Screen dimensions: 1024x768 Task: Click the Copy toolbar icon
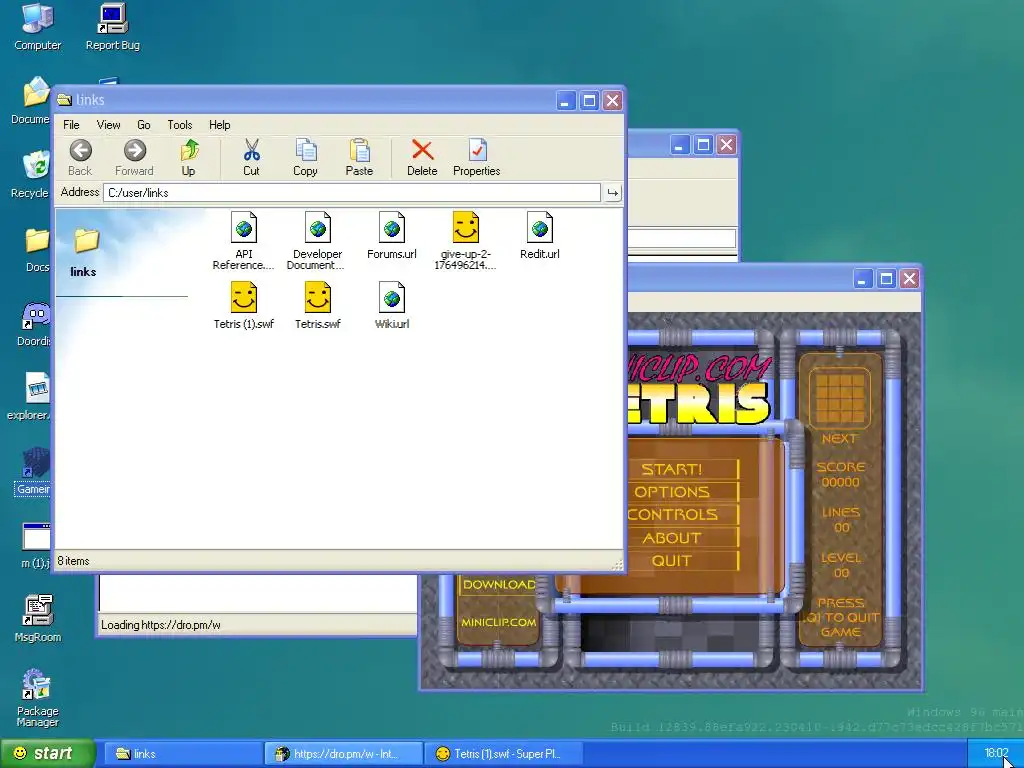[306, 150]
